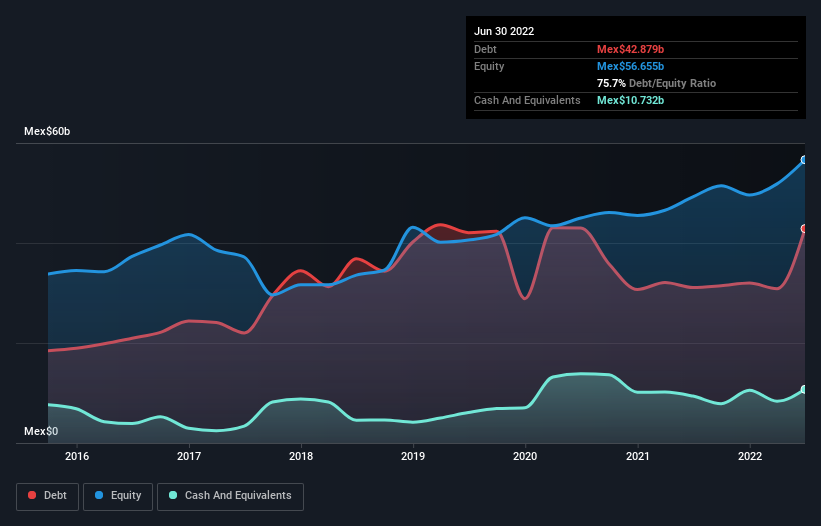The height and width of the screenshot is (526, 821).
Task: Click the 75.7% Debt/Equity Ratio text
Action: tap(656, 83)
